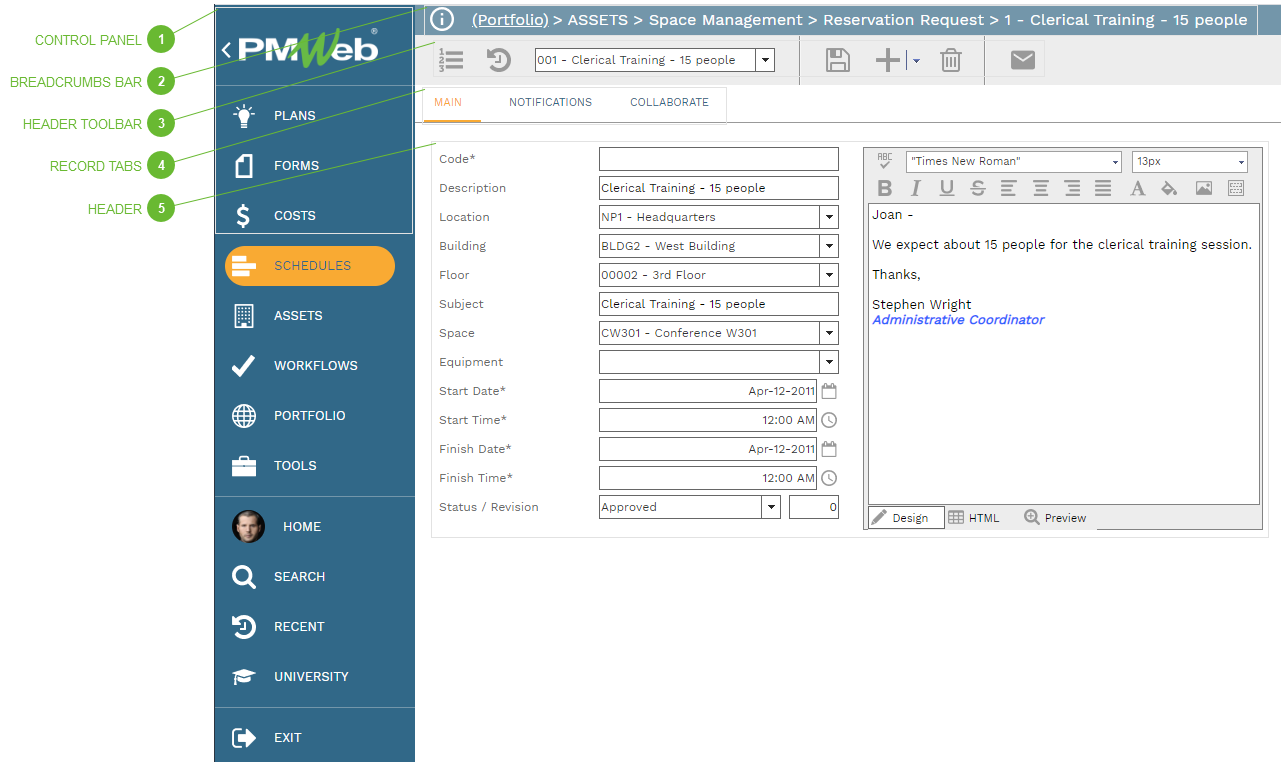Screen dimensions: 1284x765
Task: Click the Portfolio breadcrumb link
Action: pos(510,20)
